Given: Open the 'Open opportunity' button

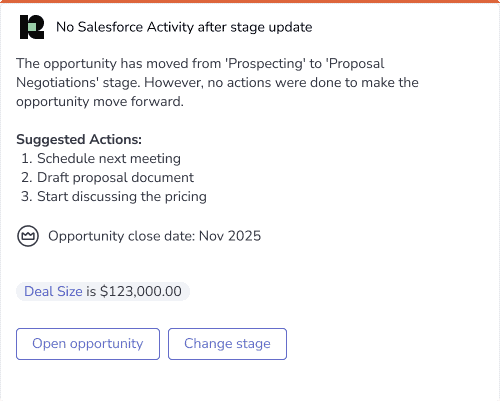Looking at the screenshot, I should click(x=88, y=344).
